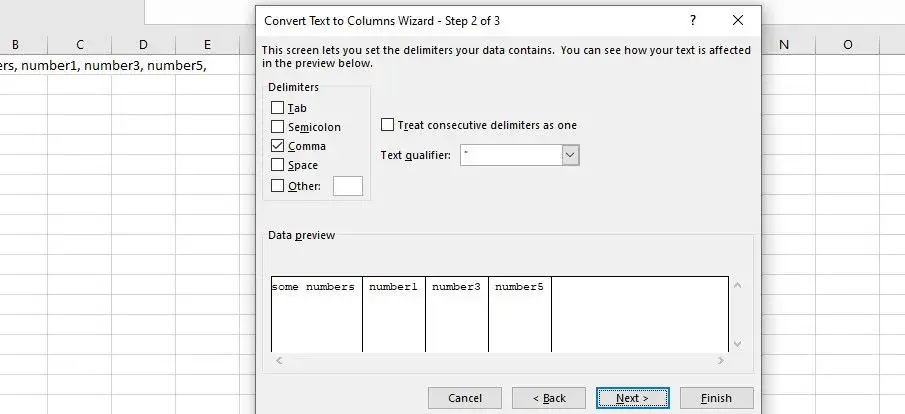The image size is (905, 414).
Task: Uncheck the Comma delimiter checkbox
Action: coord(278,146)
